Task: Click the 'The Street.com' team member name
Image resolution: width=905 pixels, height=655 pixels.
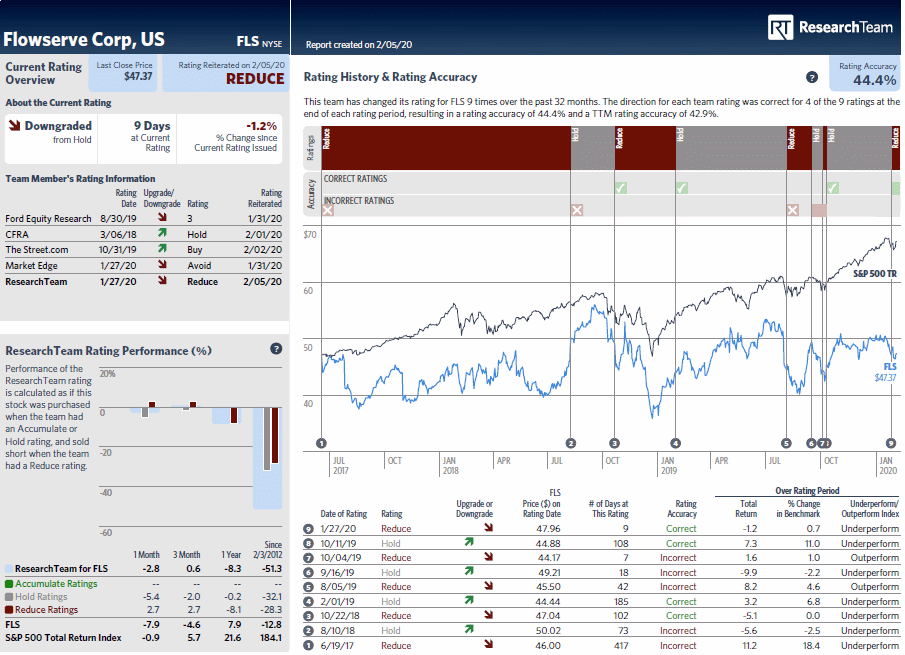Action: (x=37, y=250)
